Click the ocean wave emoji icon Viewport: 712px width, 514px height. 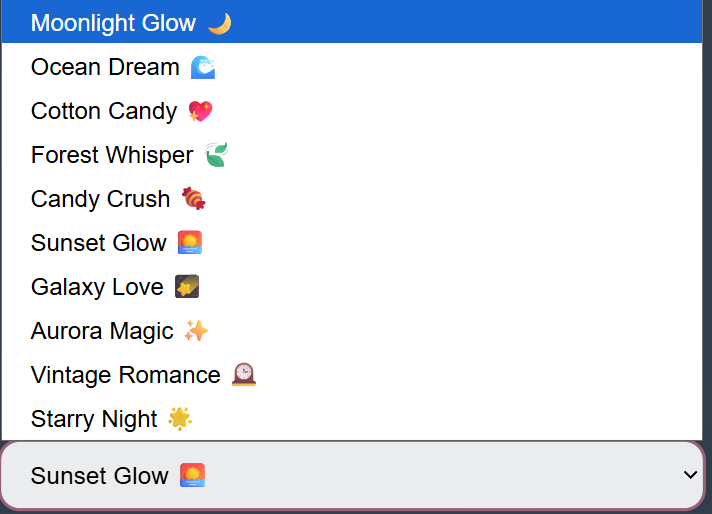pyautogui.click(x=203, y=67)
